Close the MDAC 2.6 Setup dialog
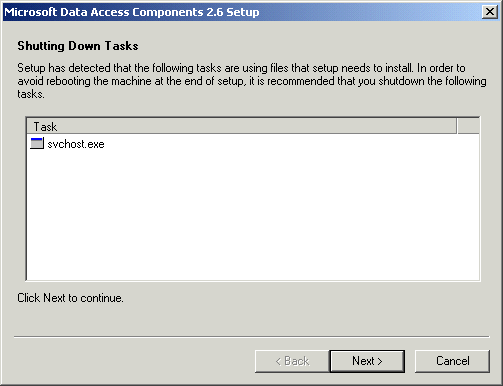This screenshot has width=503, height=386. 490,12
